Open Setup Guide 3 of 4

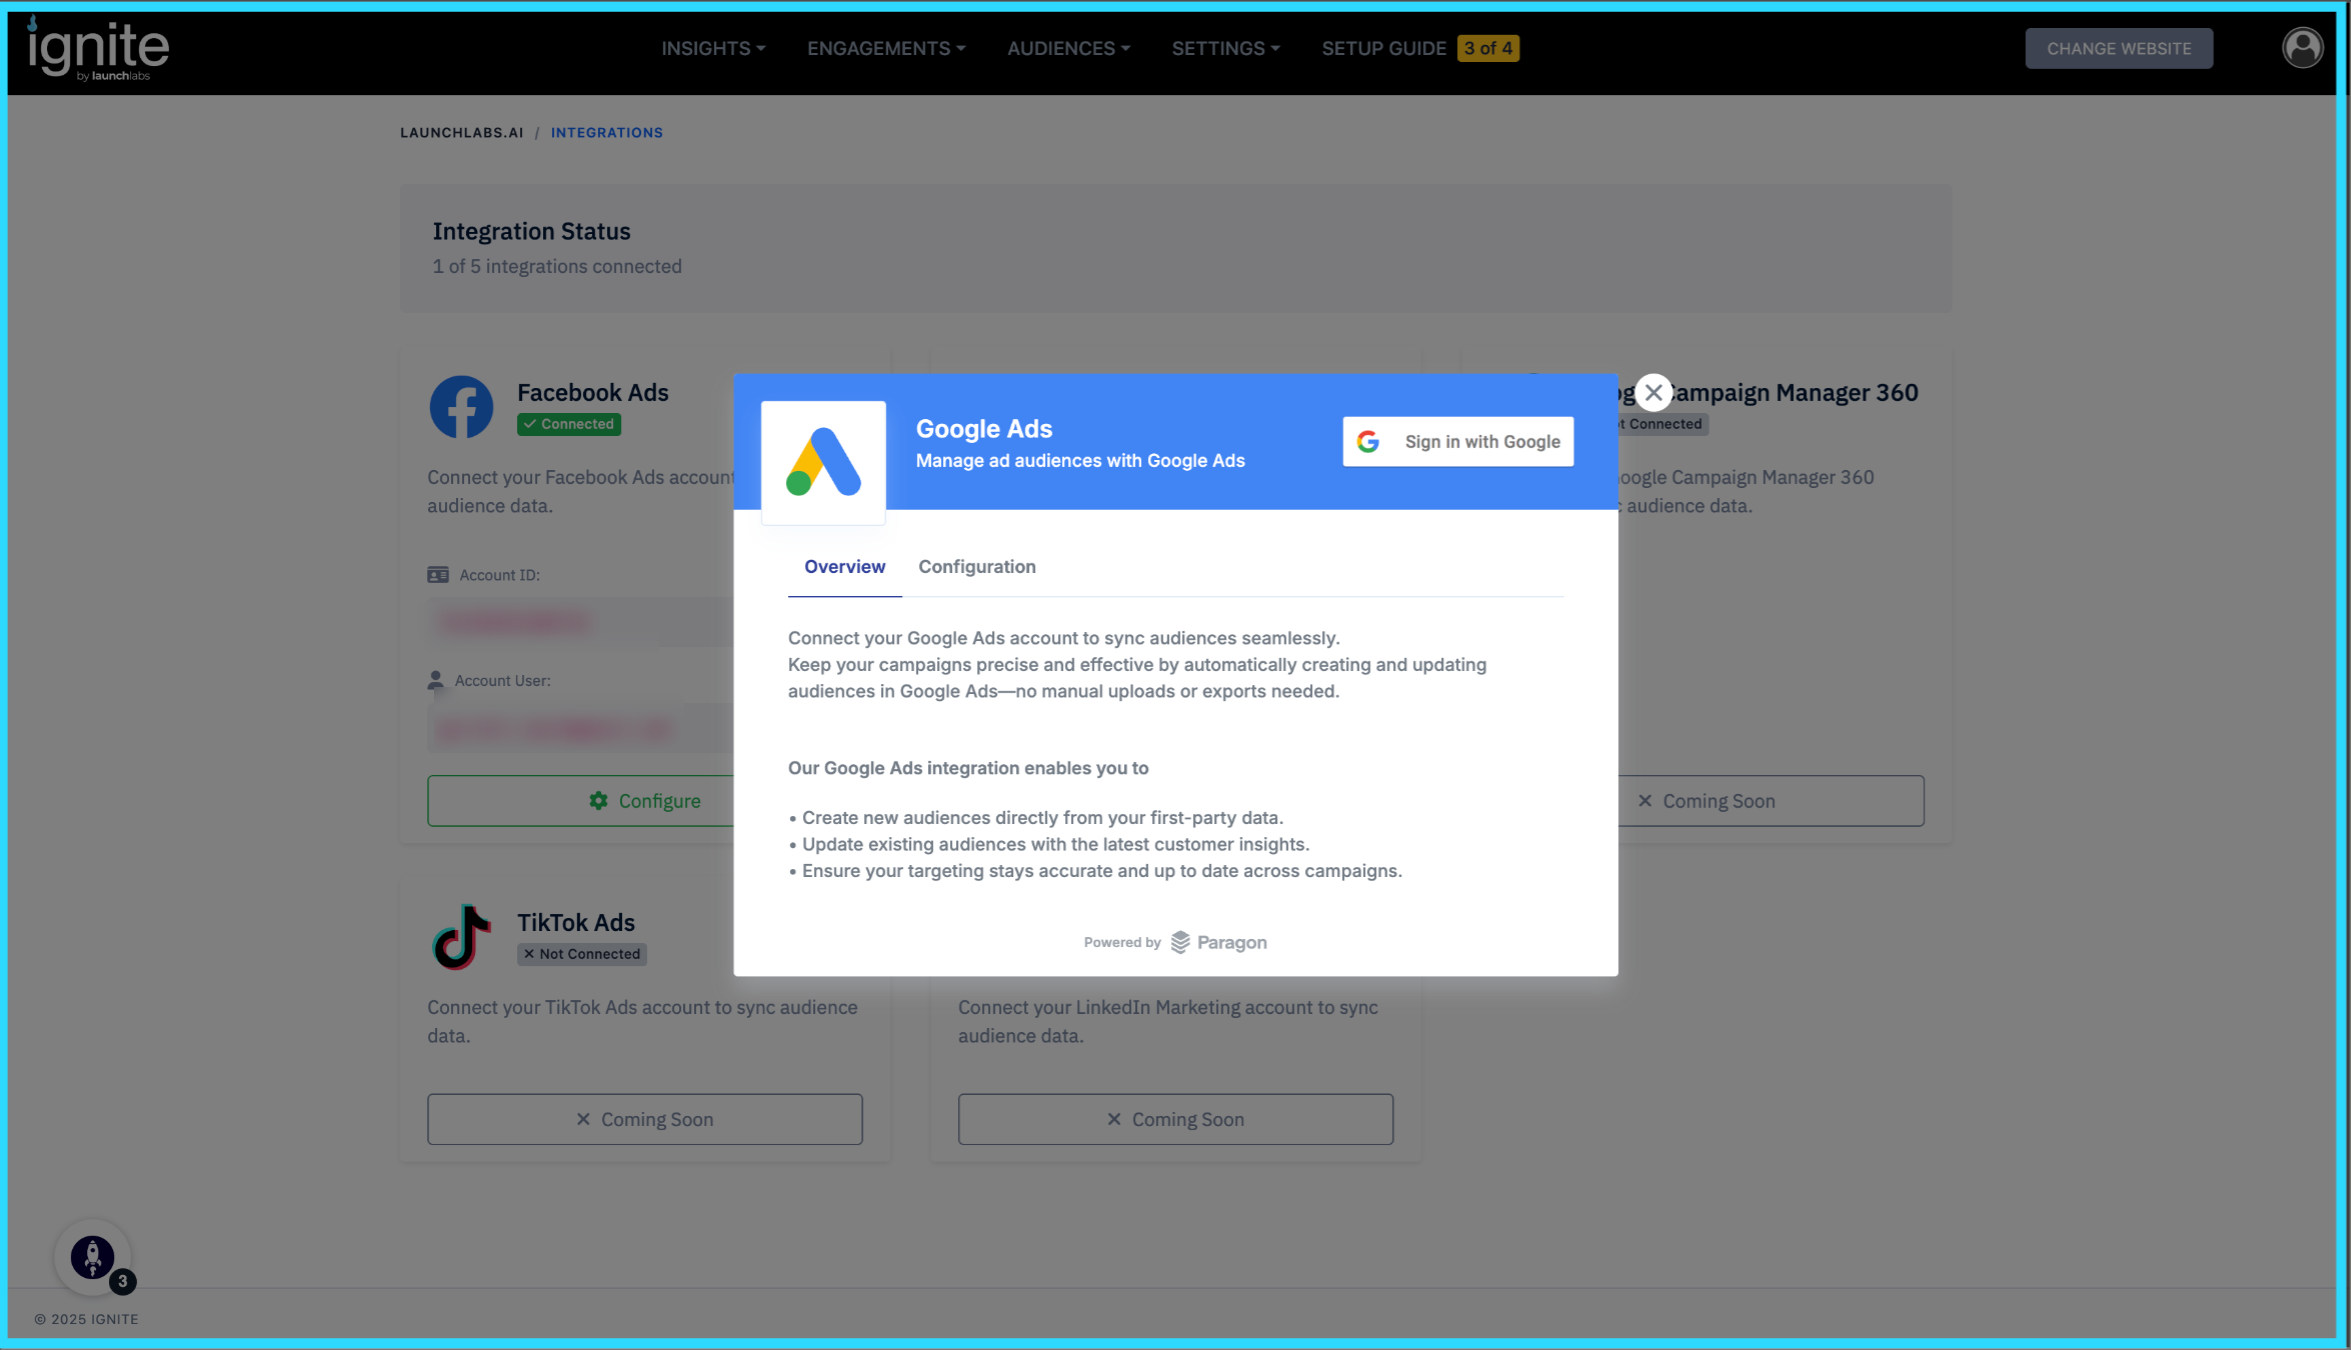[x=1419, y=48]
